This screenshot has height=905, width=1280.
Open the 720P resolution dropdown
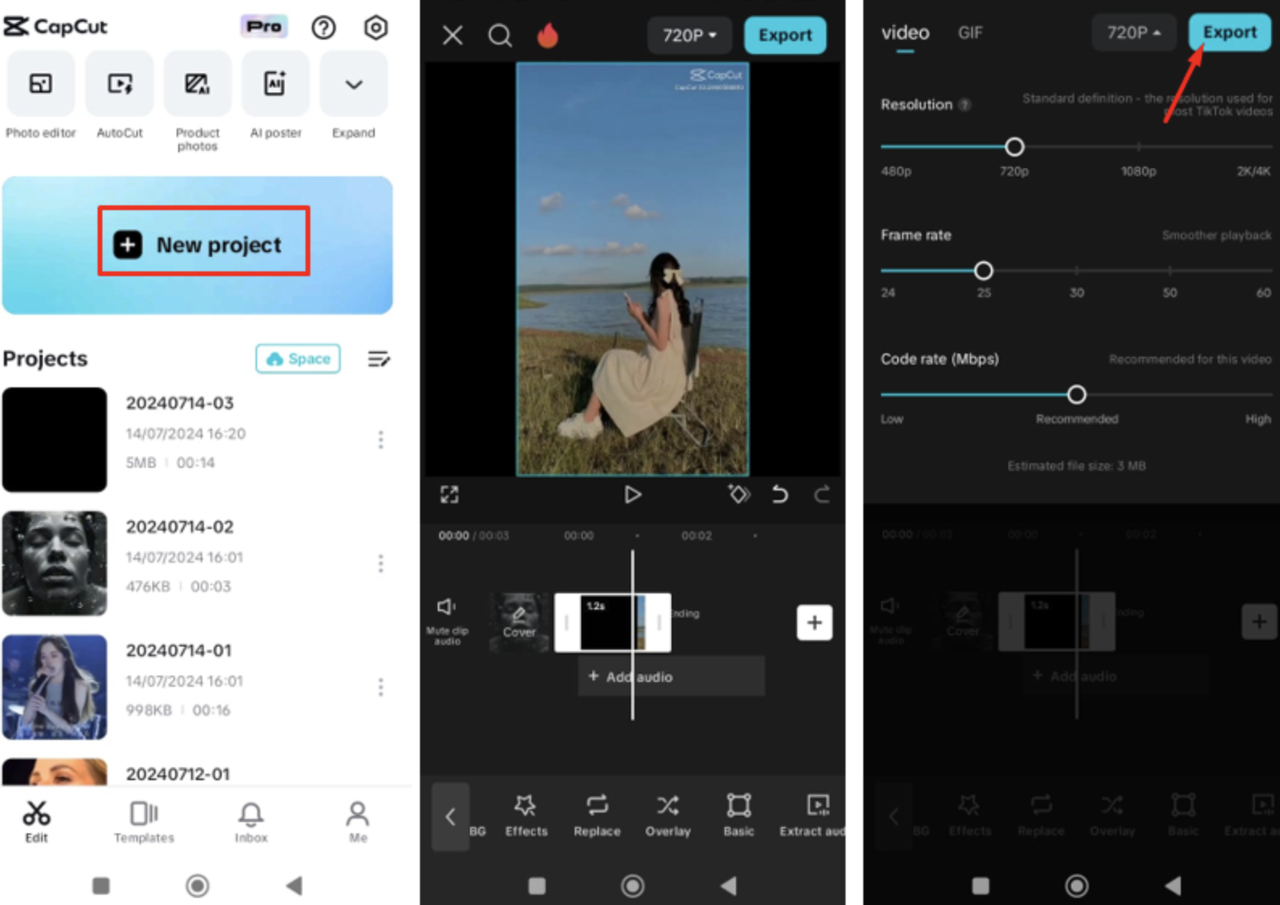[x=688, y=35]
